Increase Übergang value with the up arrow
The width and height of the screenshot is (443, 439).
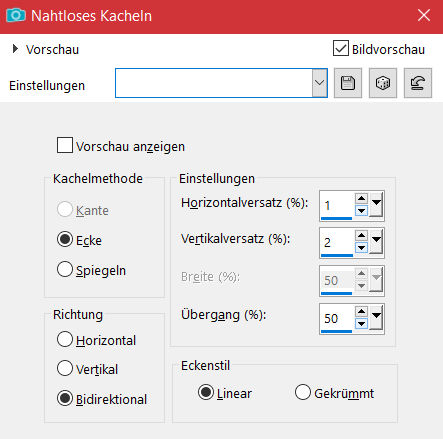pos(361,311)
